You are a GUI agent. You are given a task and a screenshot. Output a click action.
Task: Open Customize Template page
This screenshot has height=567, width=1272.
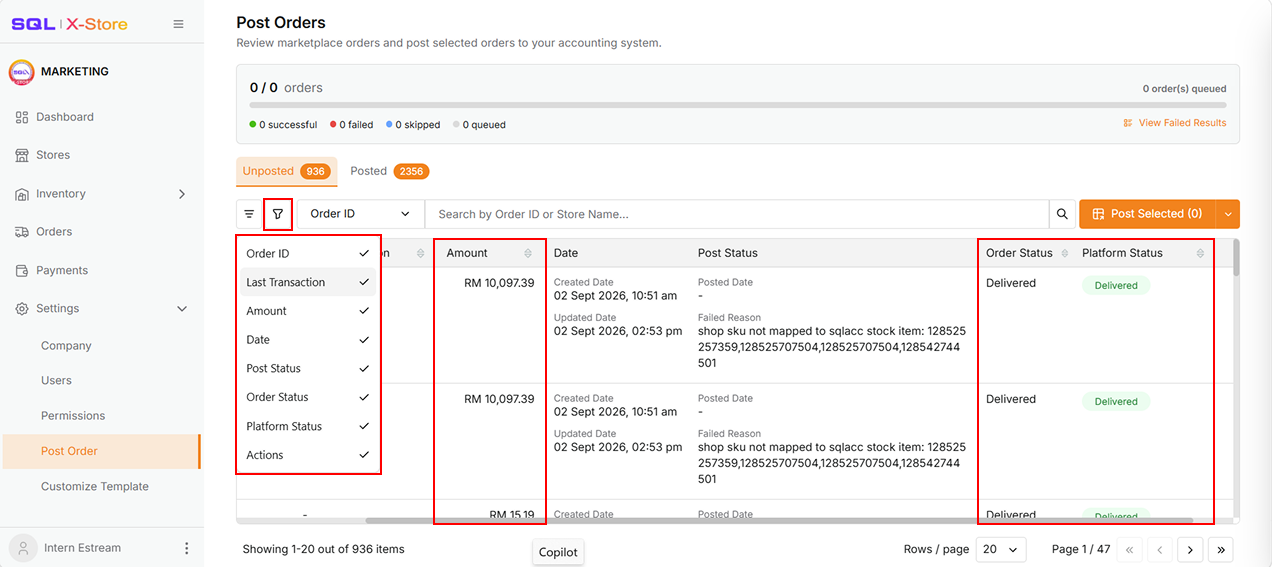pos(95,487)
